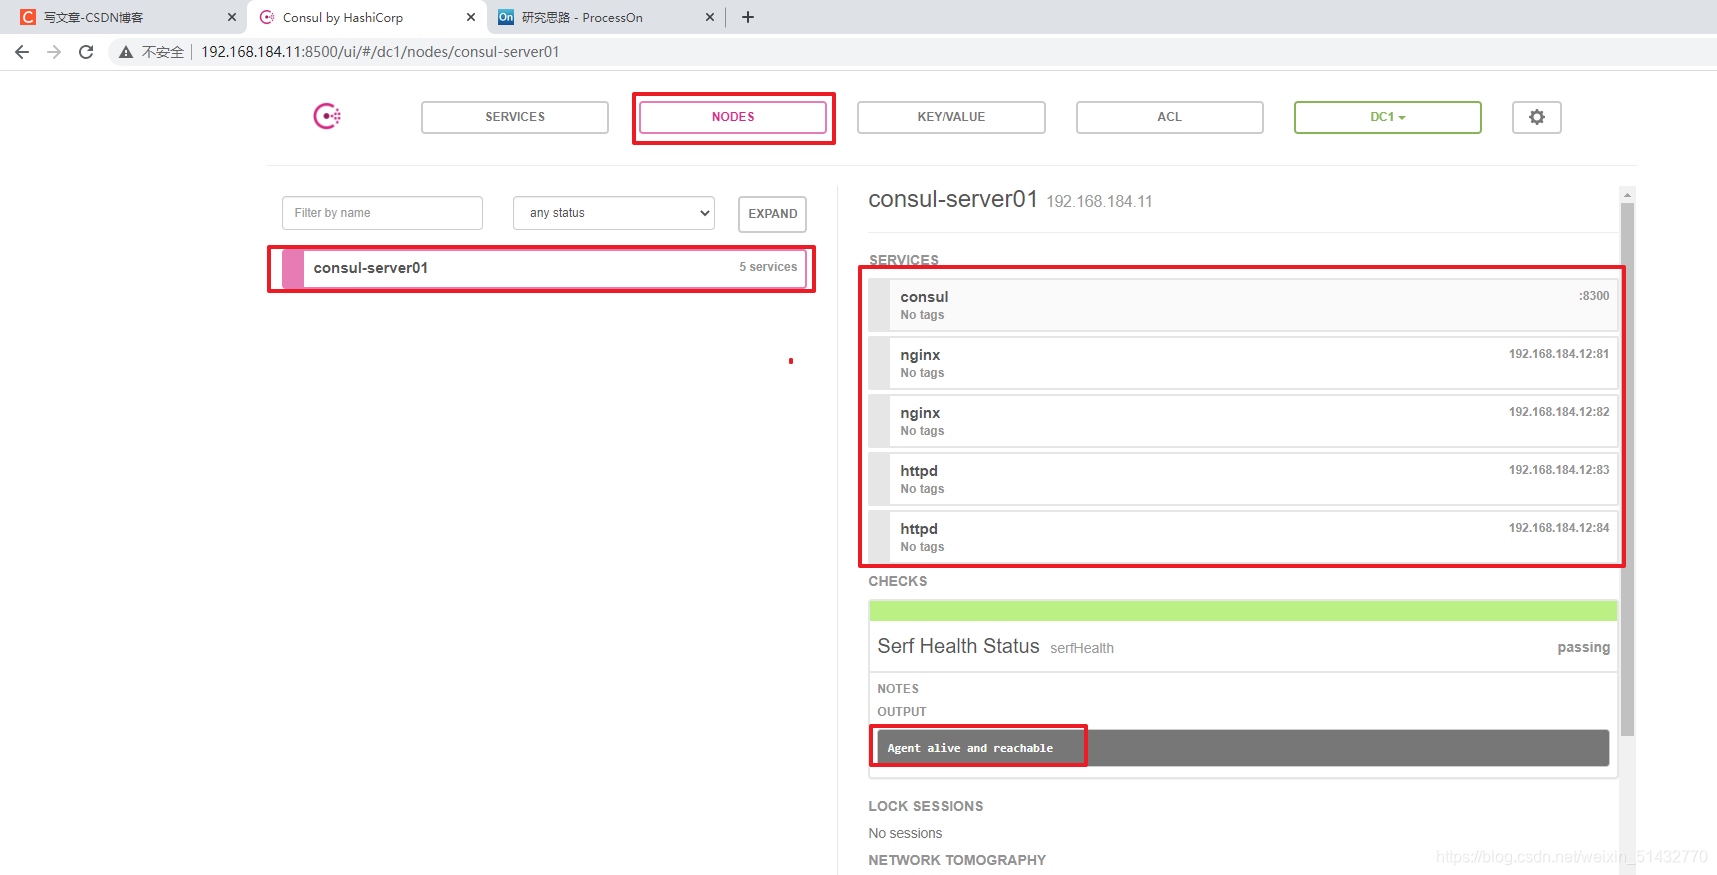Click the 'passing' status text
Viewport: 1717px width, 875px height.
(1583, 648)
